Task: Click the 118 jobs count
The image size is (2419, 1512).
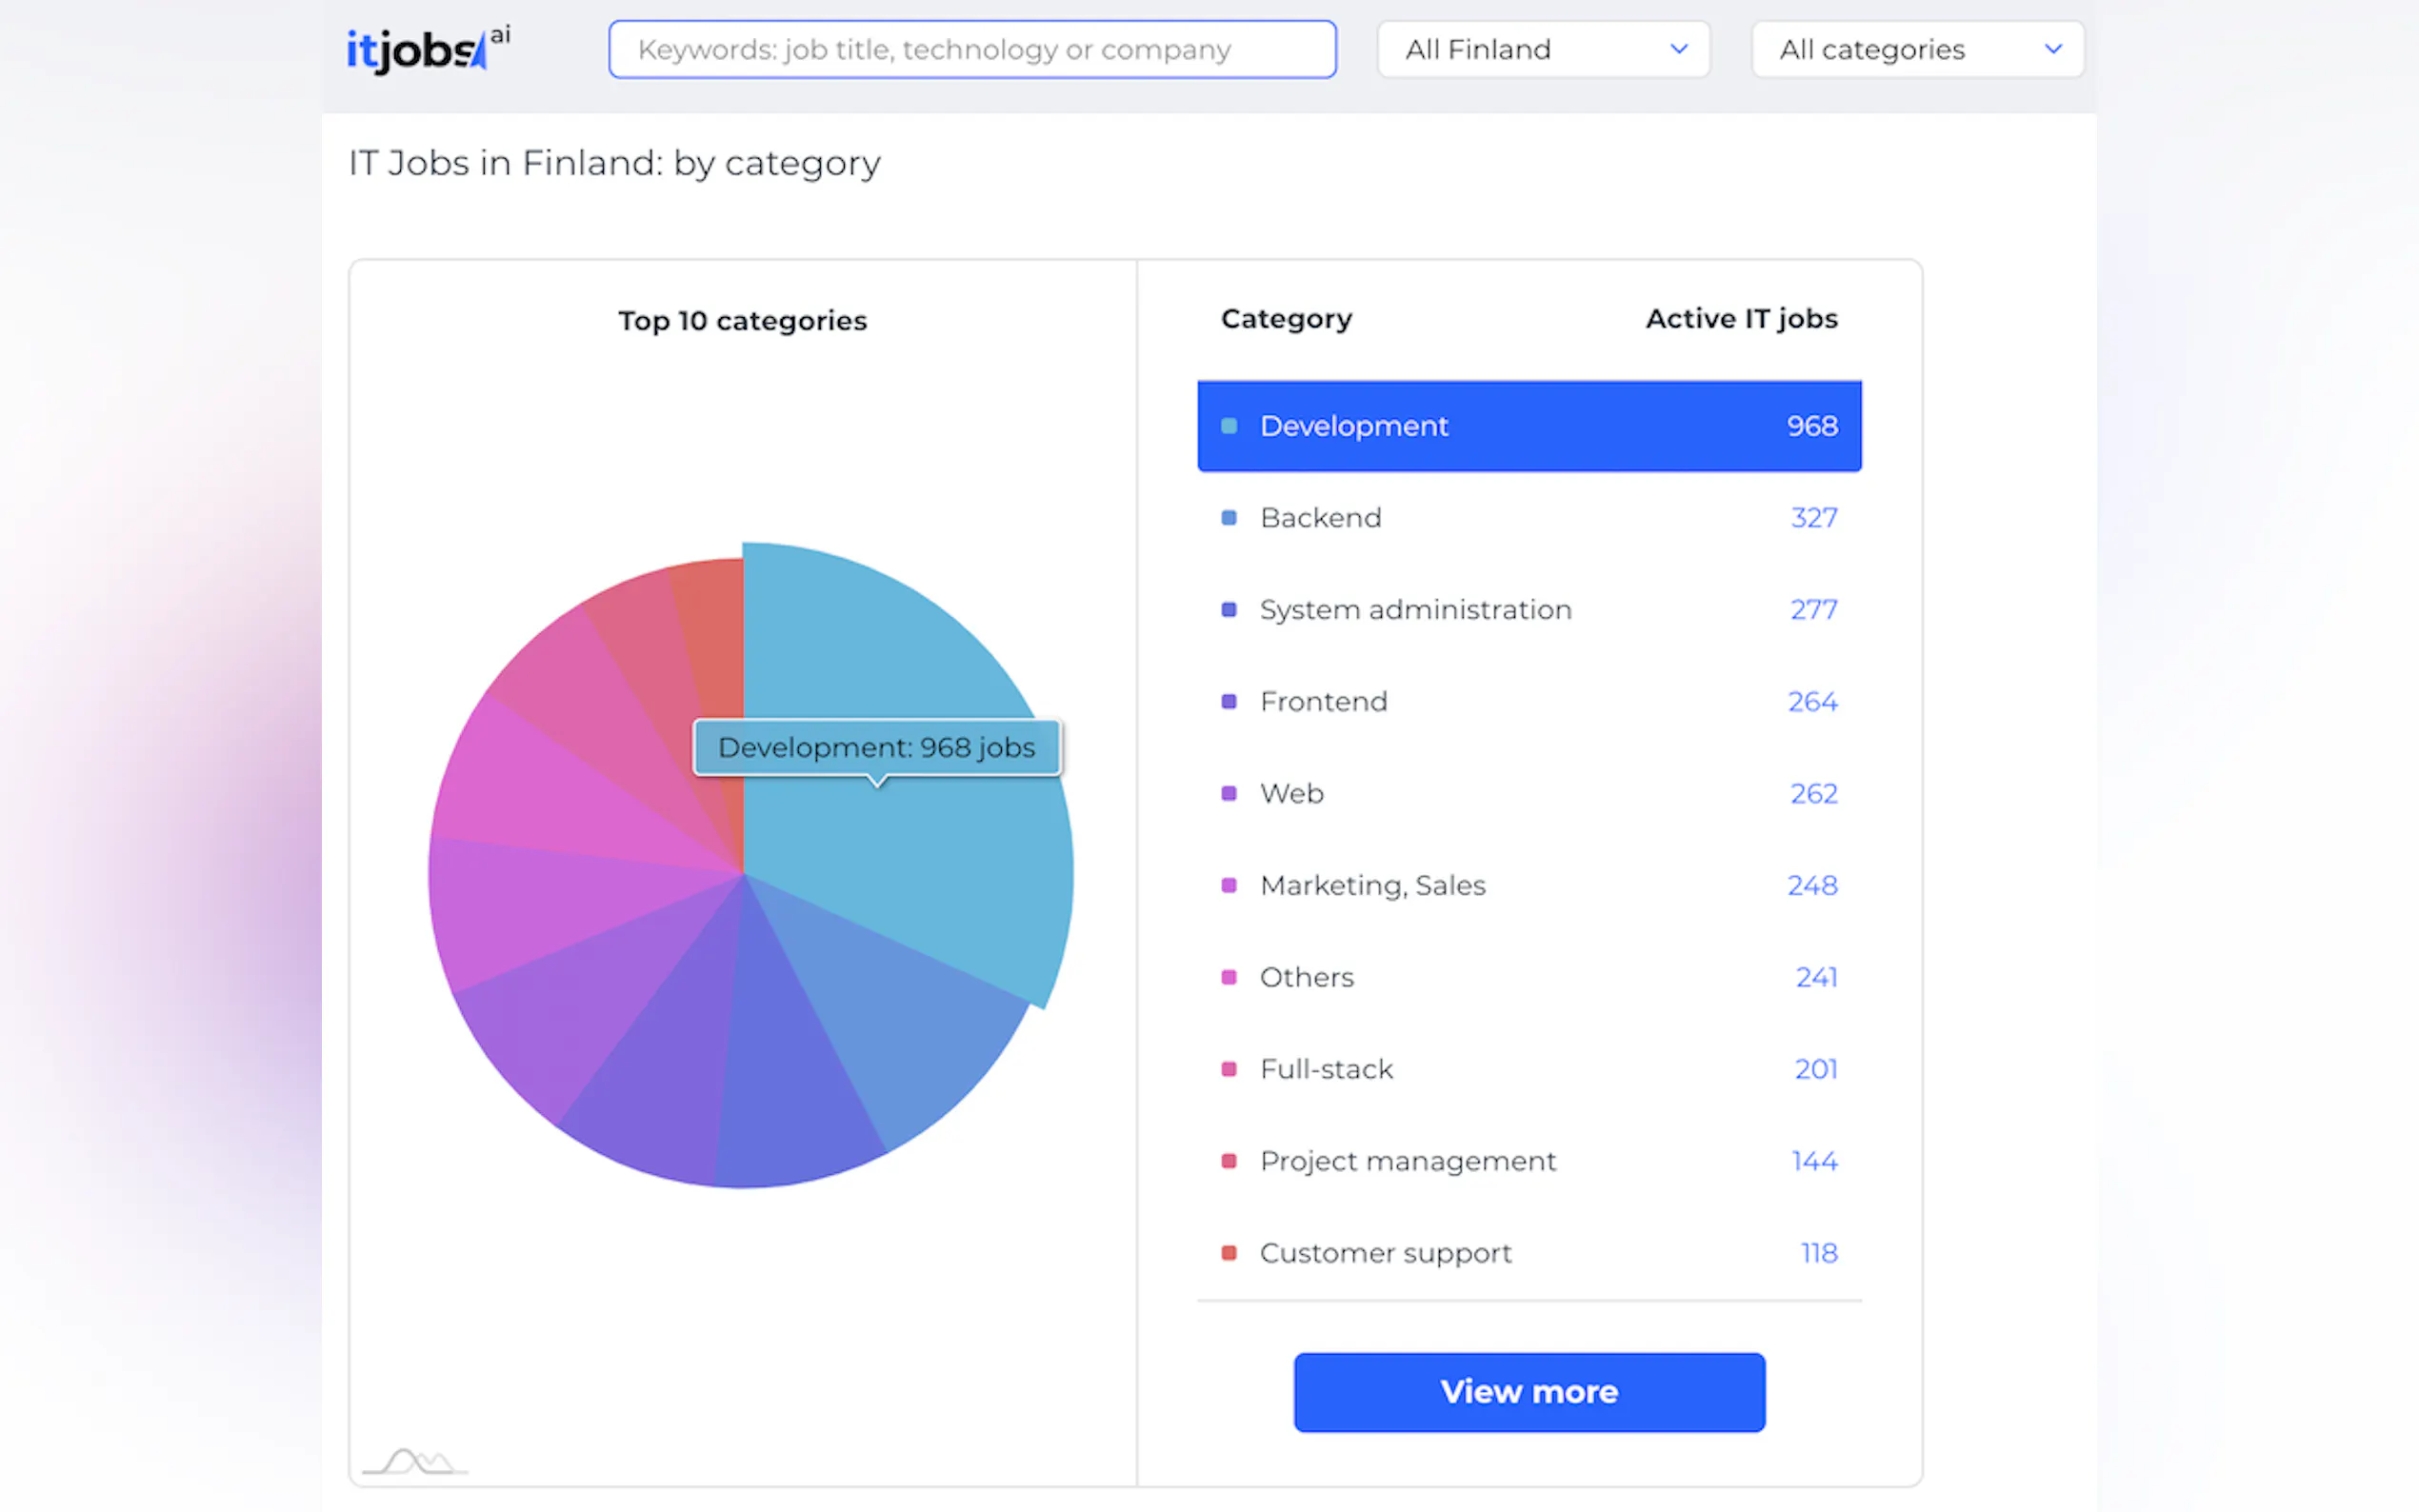Action: pos(1819,1254)
